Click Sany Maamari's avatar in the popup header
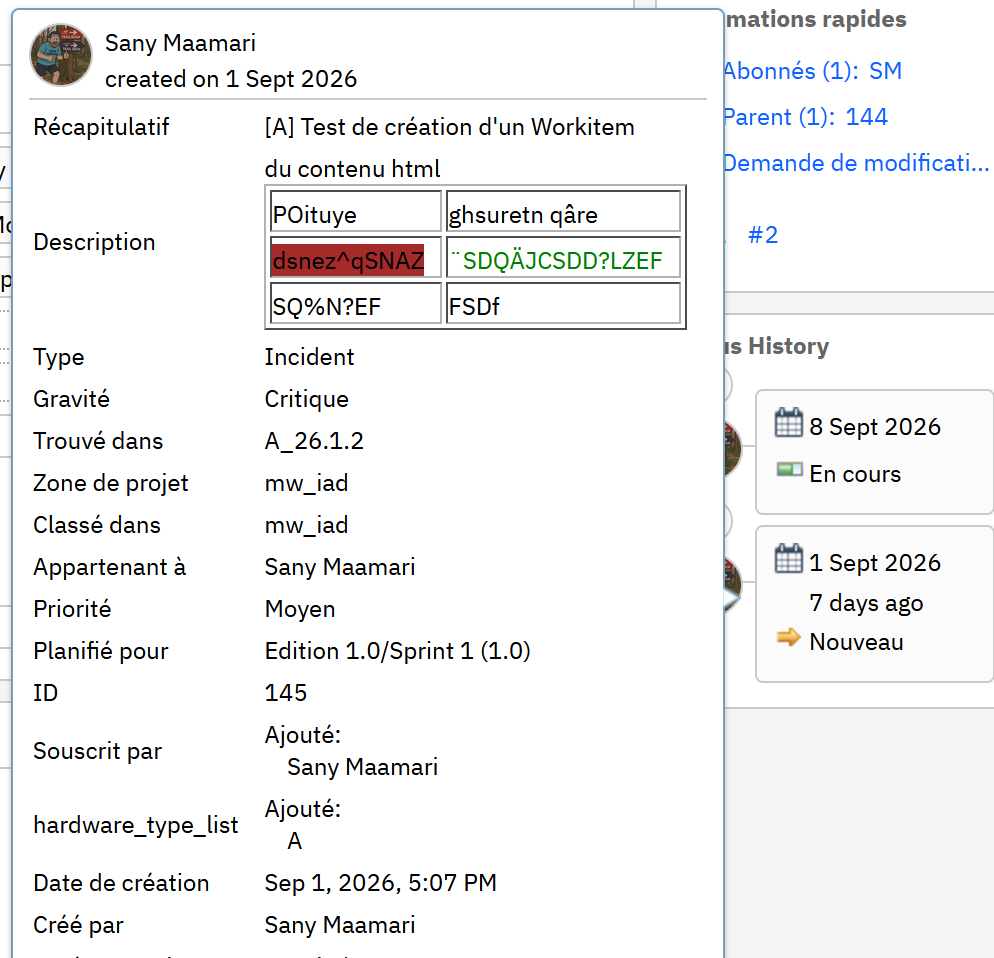The image size is (994, 958). [x=61, y=55]
